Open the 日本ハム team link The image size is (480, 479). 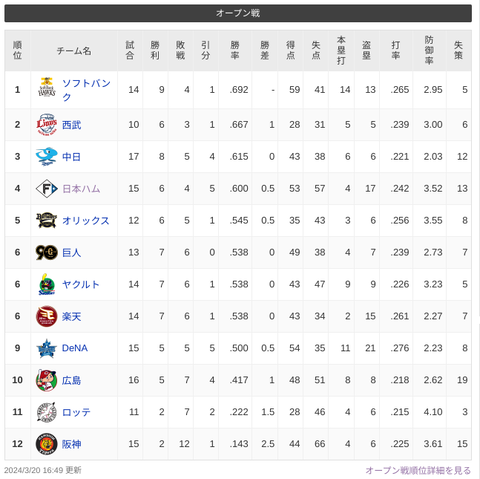[x=81, y=189]
